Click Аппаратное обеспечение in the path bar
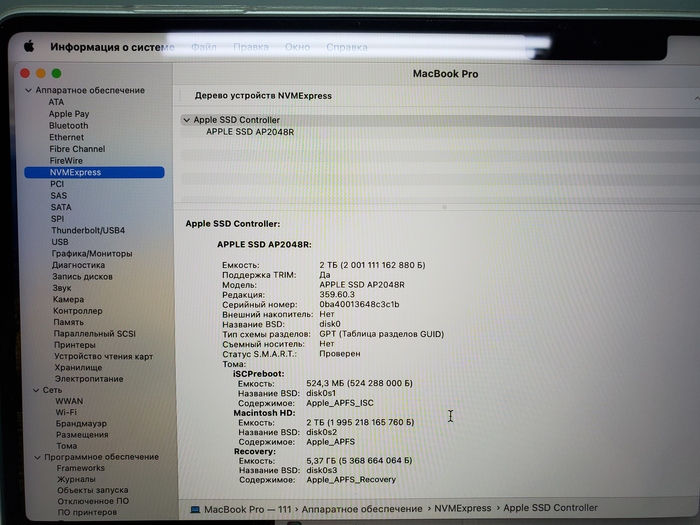This screenshot has height=525, width=700. (x=362, y=509)
